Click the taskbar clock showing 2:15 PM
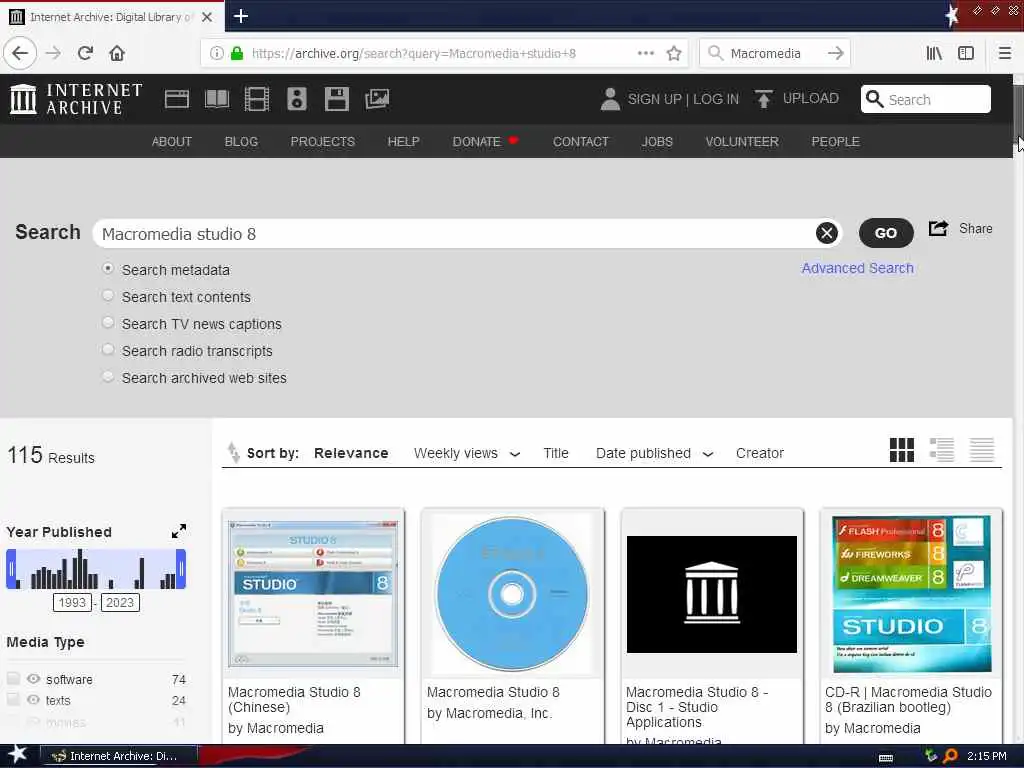1024x768 pixels. point(987,756)
